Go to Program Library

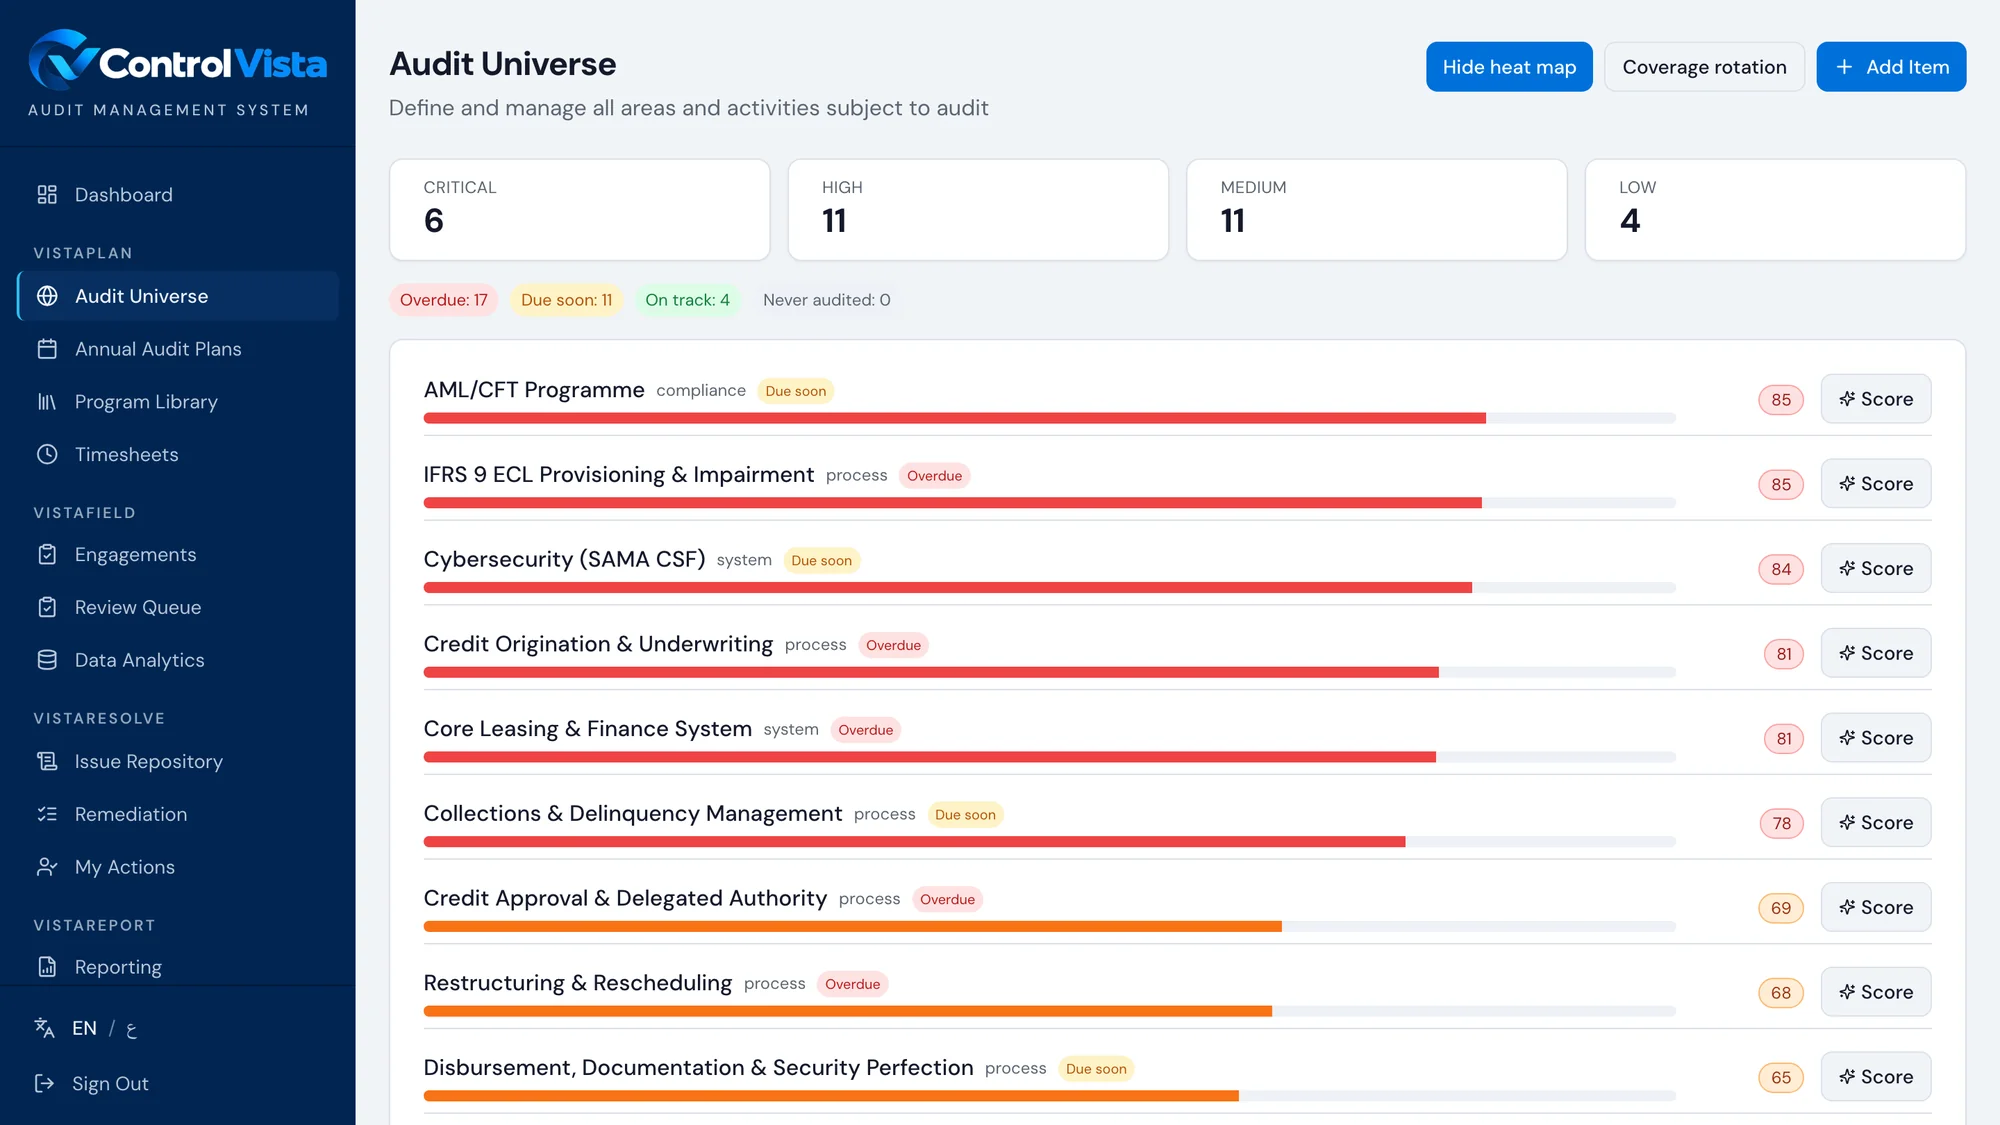[178, 402]
